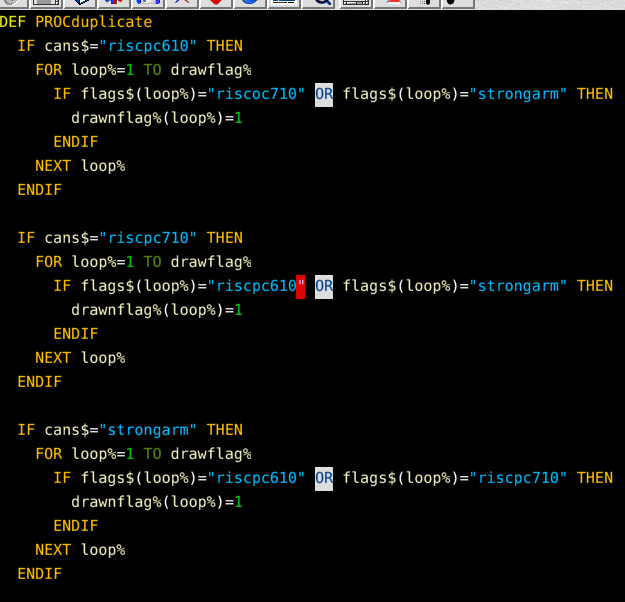This screenshot has width=625, height=602.
Task: Click the final ENDIF at the bottom
Action: point(39,574)
